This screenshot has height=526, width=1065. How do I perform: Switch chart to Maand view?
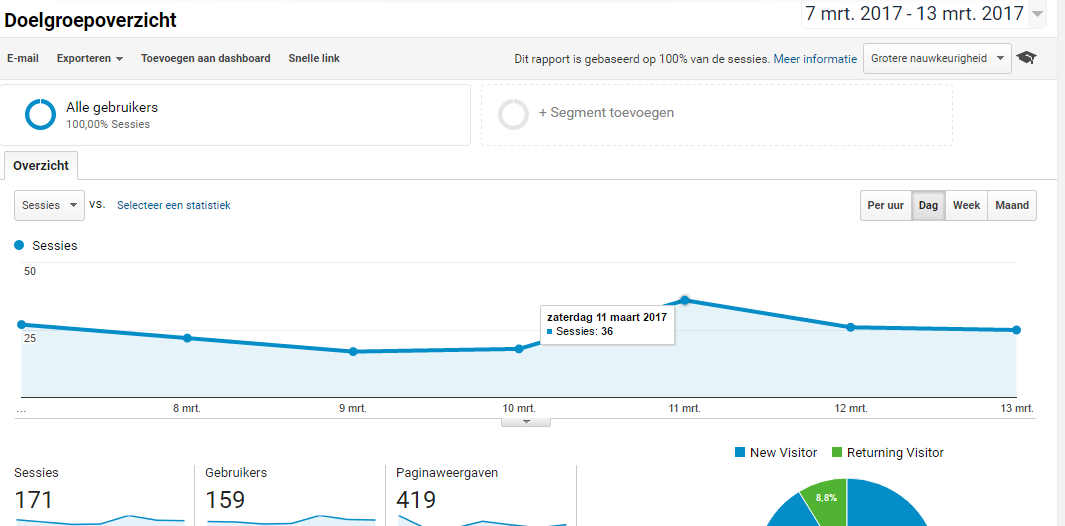pos(1012,205)
